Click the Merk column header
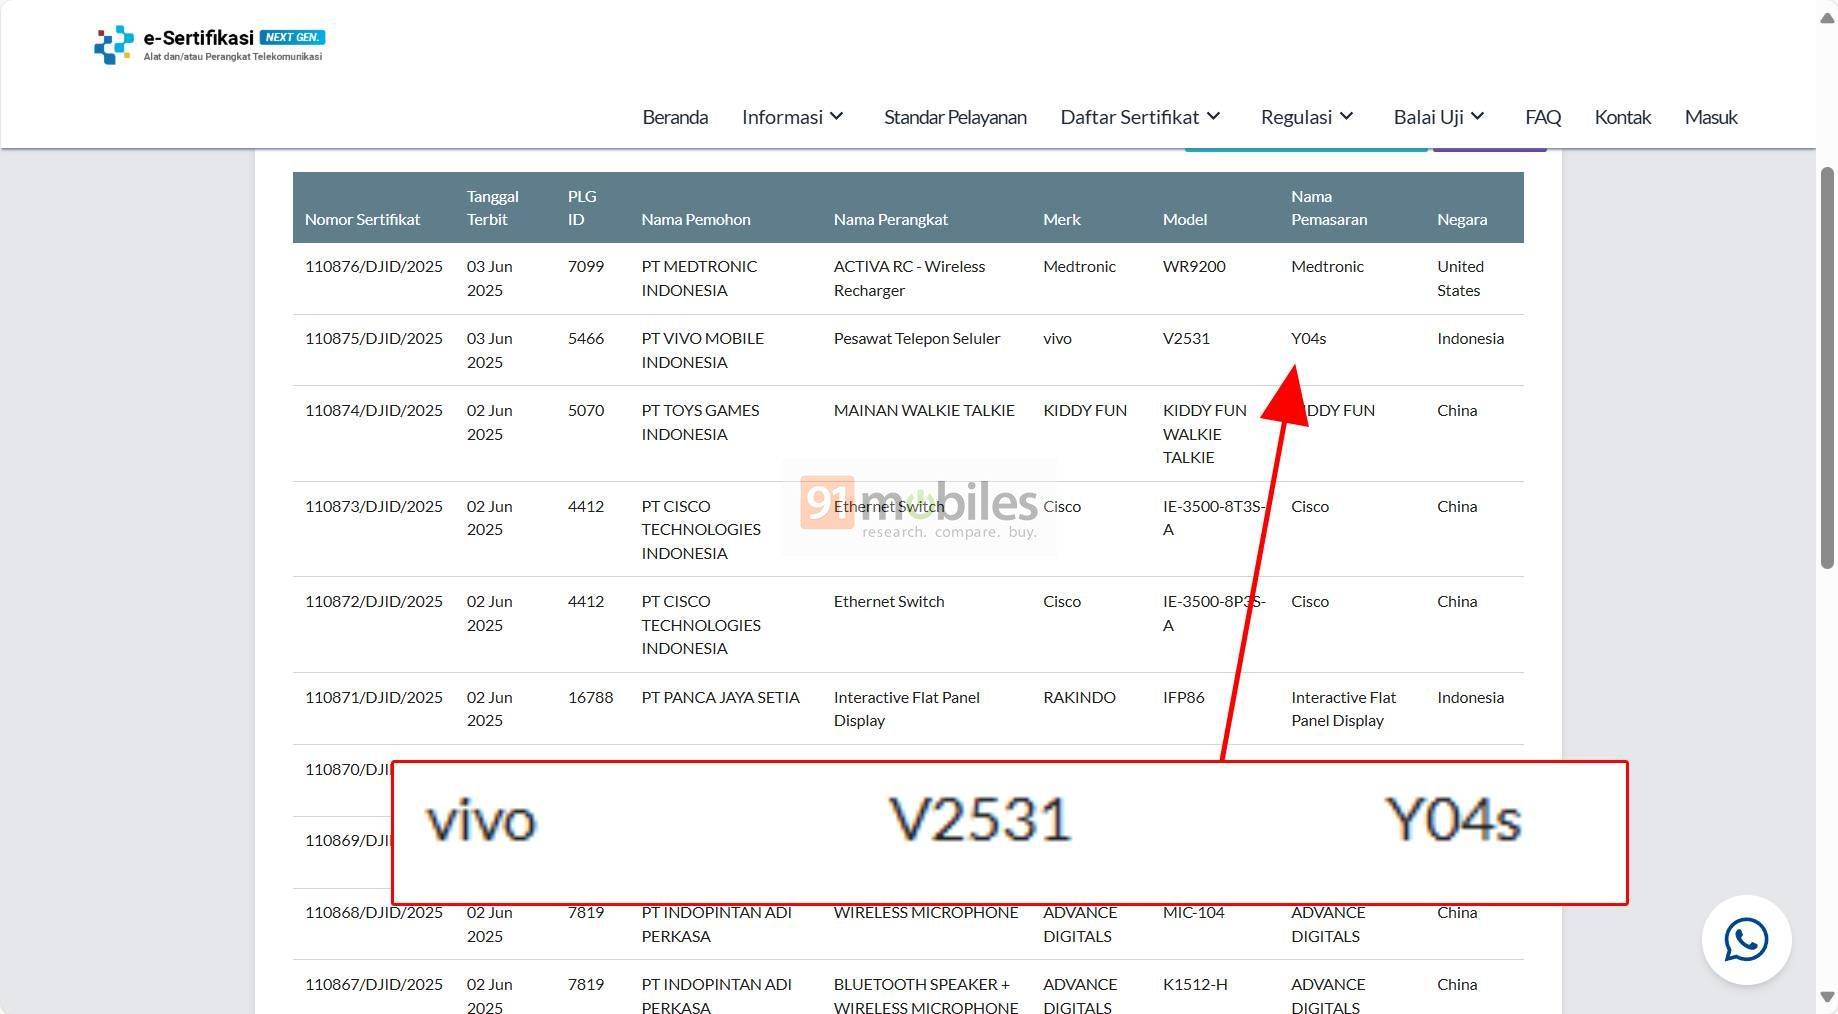 pos(1061,219)
